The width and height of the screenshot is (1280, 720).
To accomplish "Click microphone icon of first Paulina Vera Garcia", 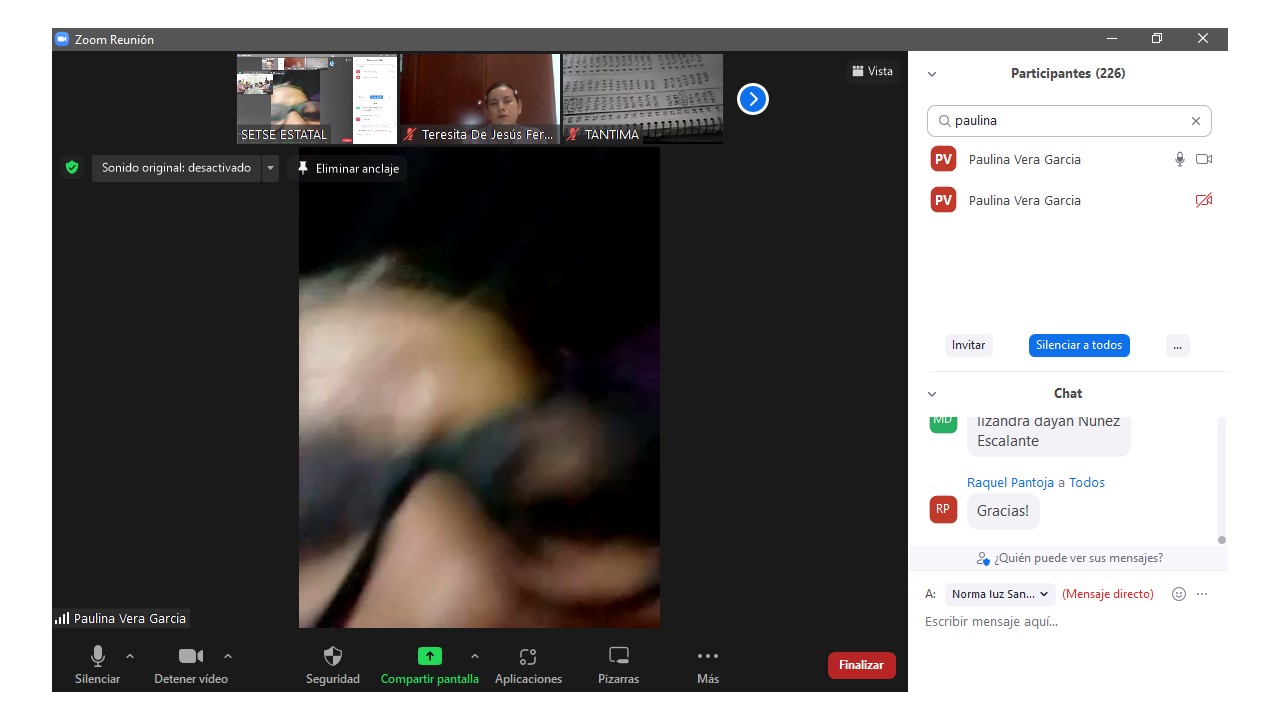I will tap(1180, 159).
